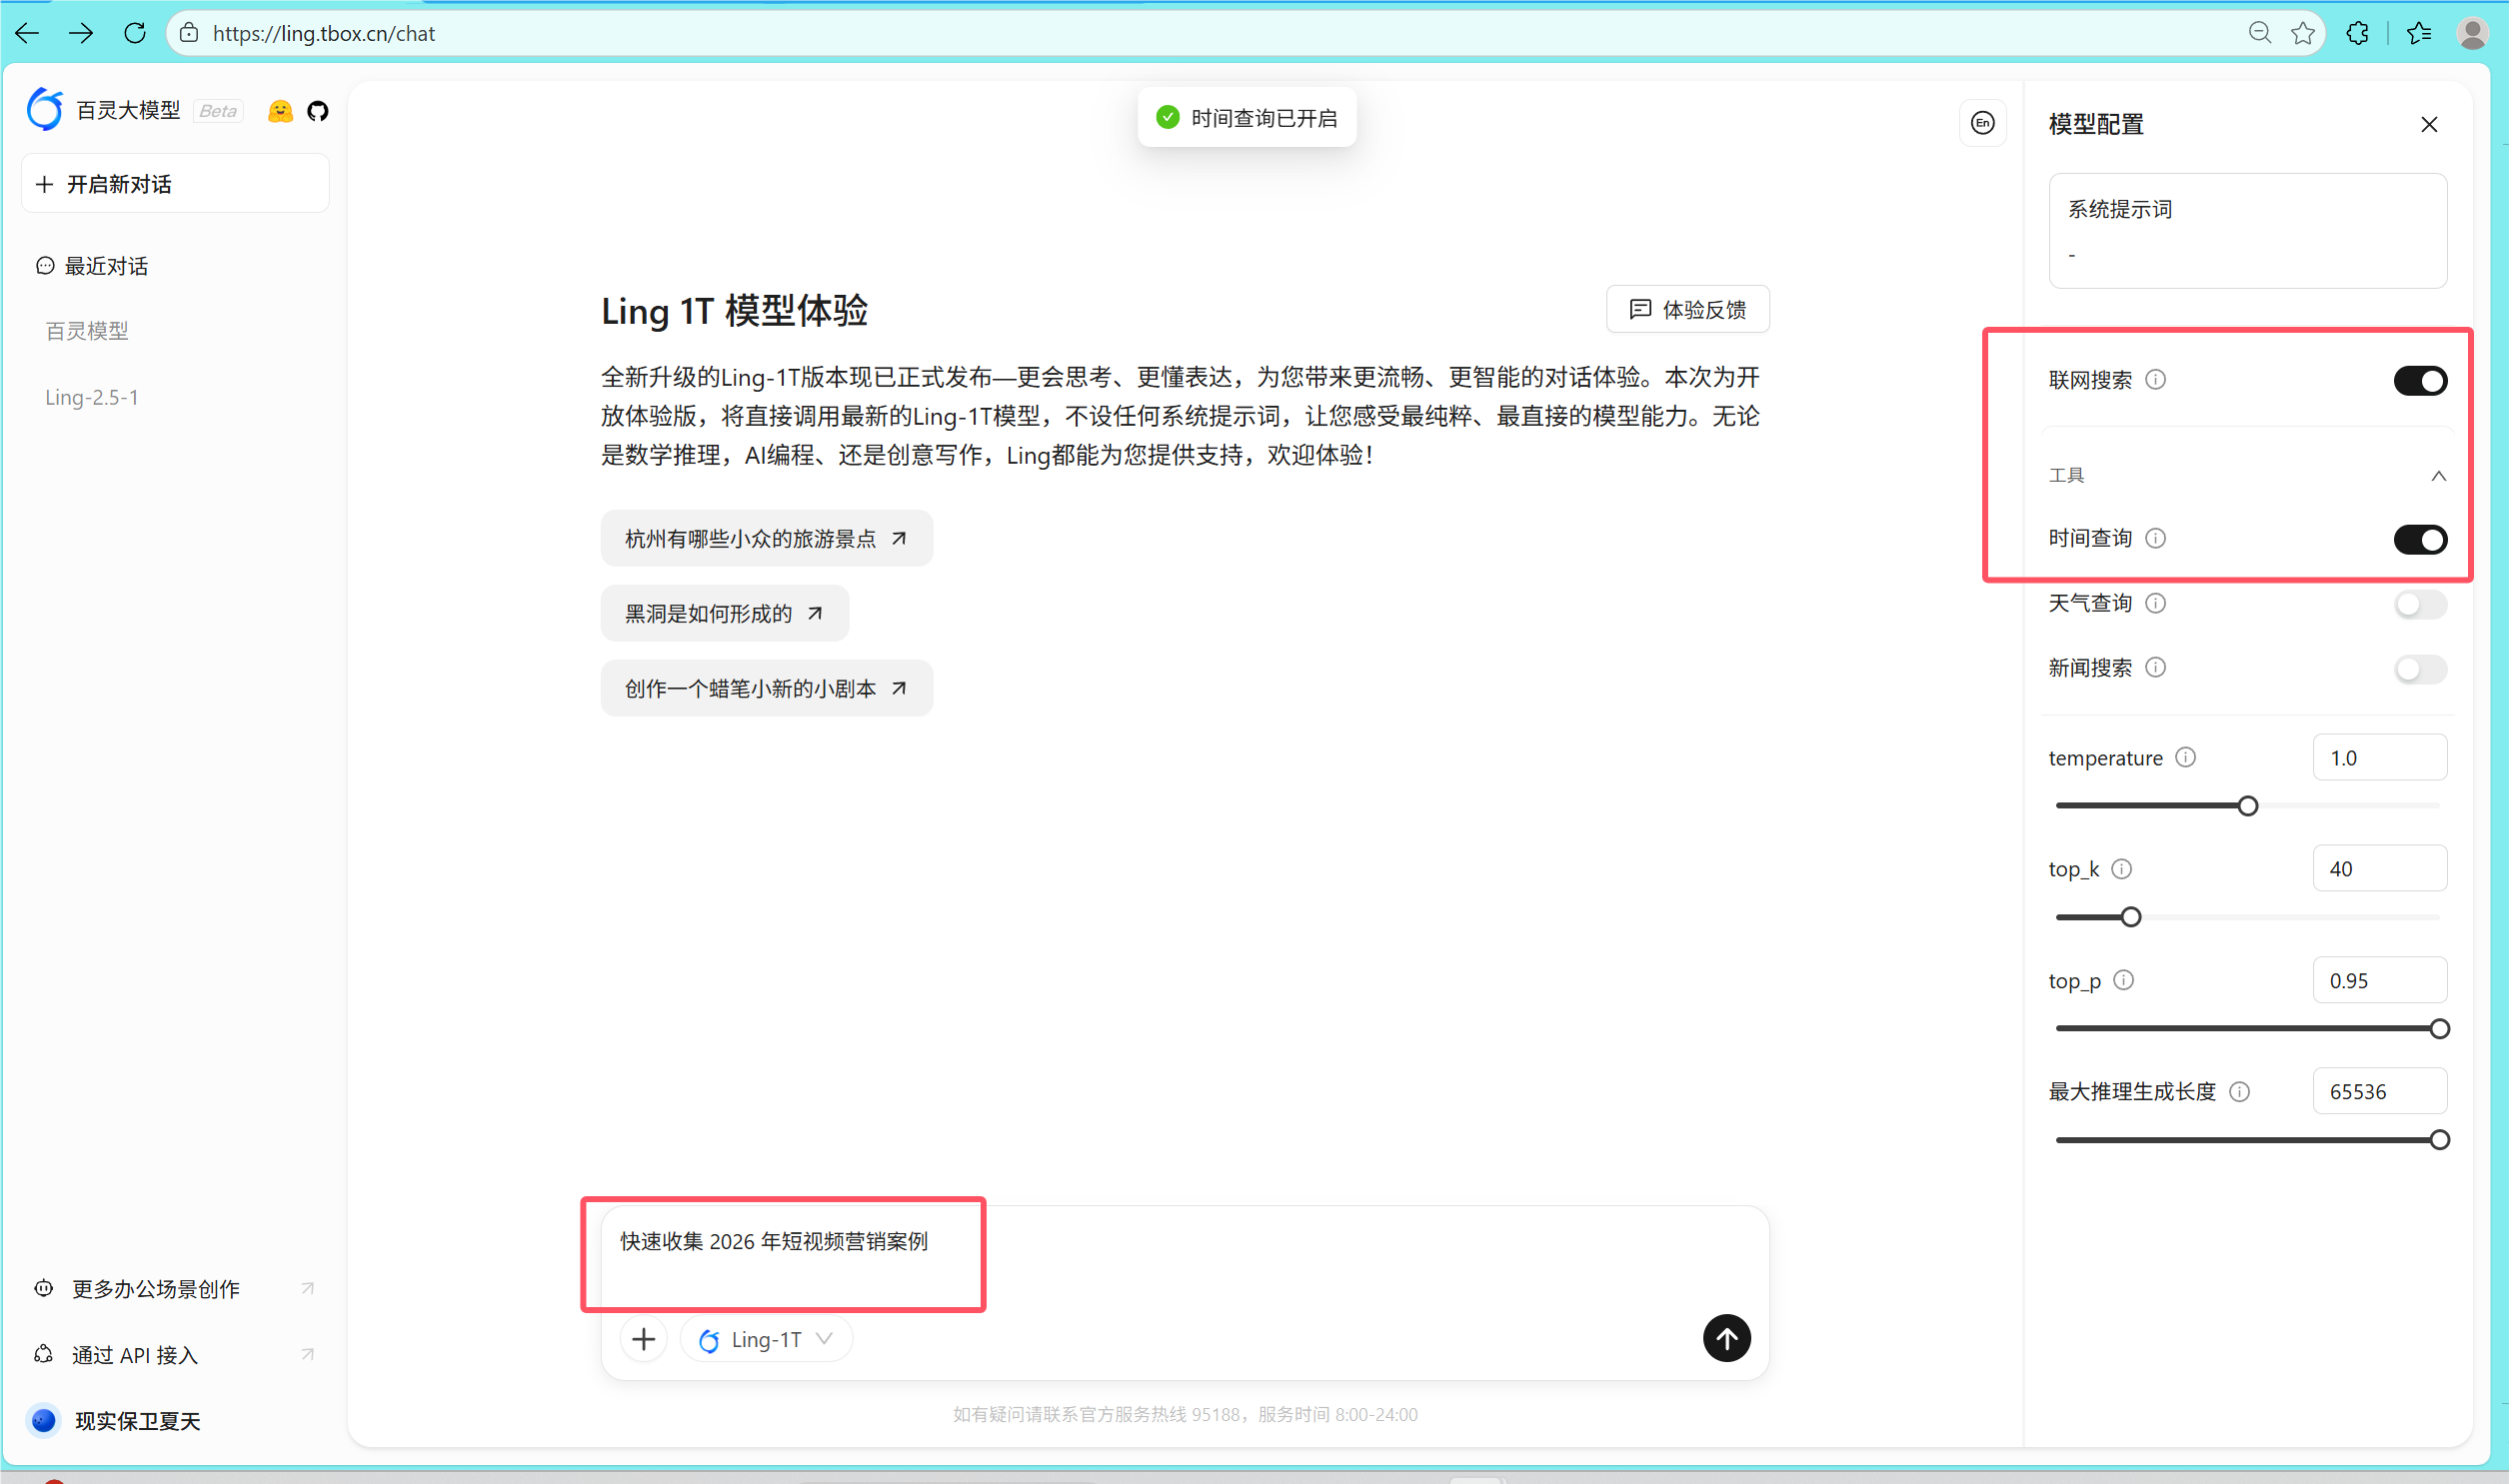Click the browser refresh icon
The width and height of the screenshot is (2509, 1484).
[x=135, y=33]
